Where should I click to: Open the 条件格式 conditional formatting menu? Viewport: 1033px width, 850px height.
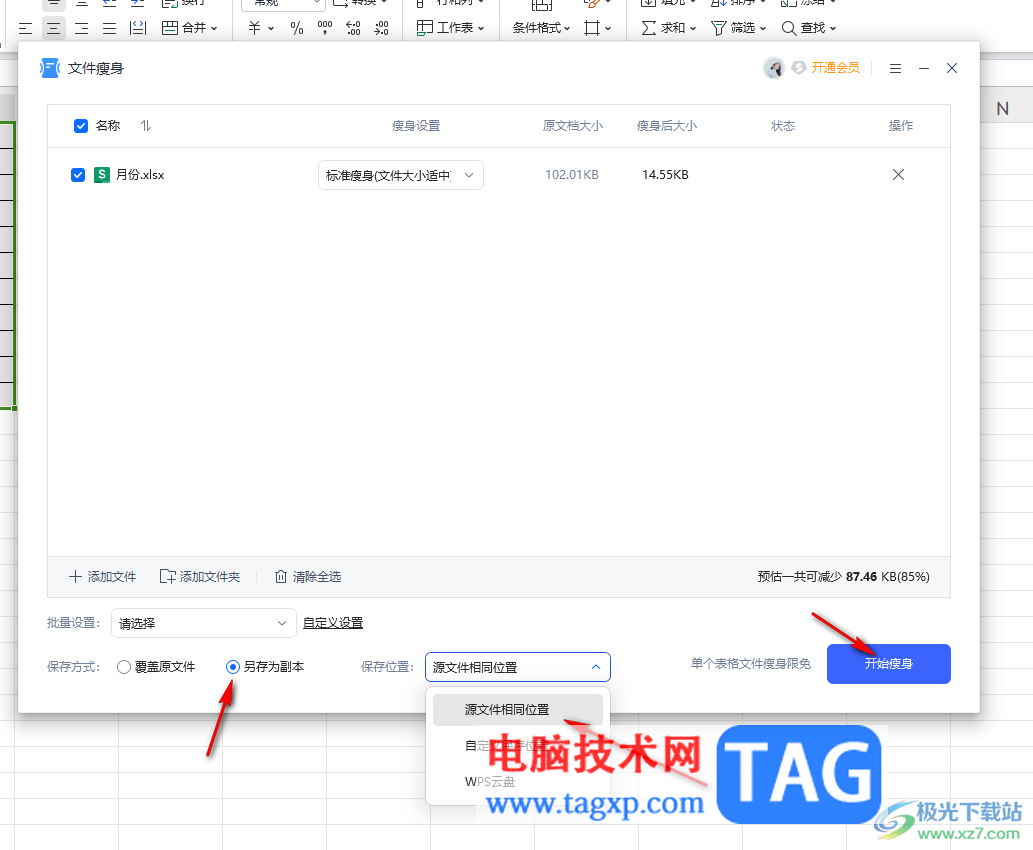(x=542, y=28)
